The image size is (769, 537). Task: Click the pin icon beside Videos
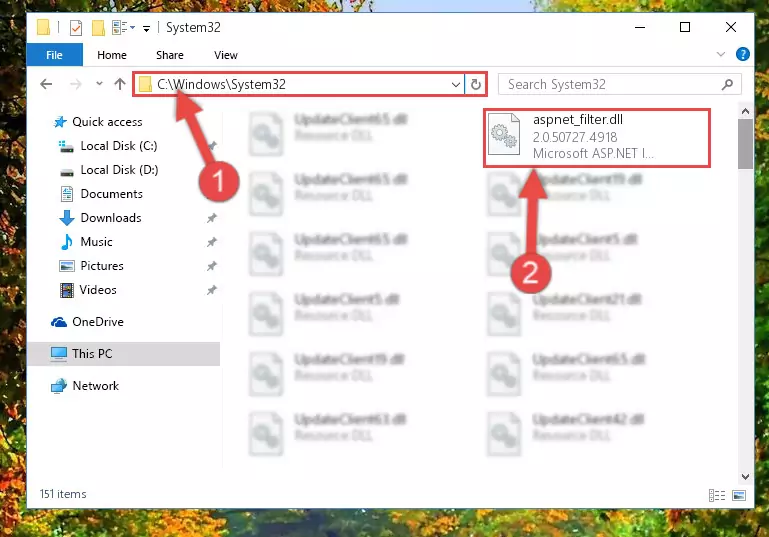coord(211,290)
